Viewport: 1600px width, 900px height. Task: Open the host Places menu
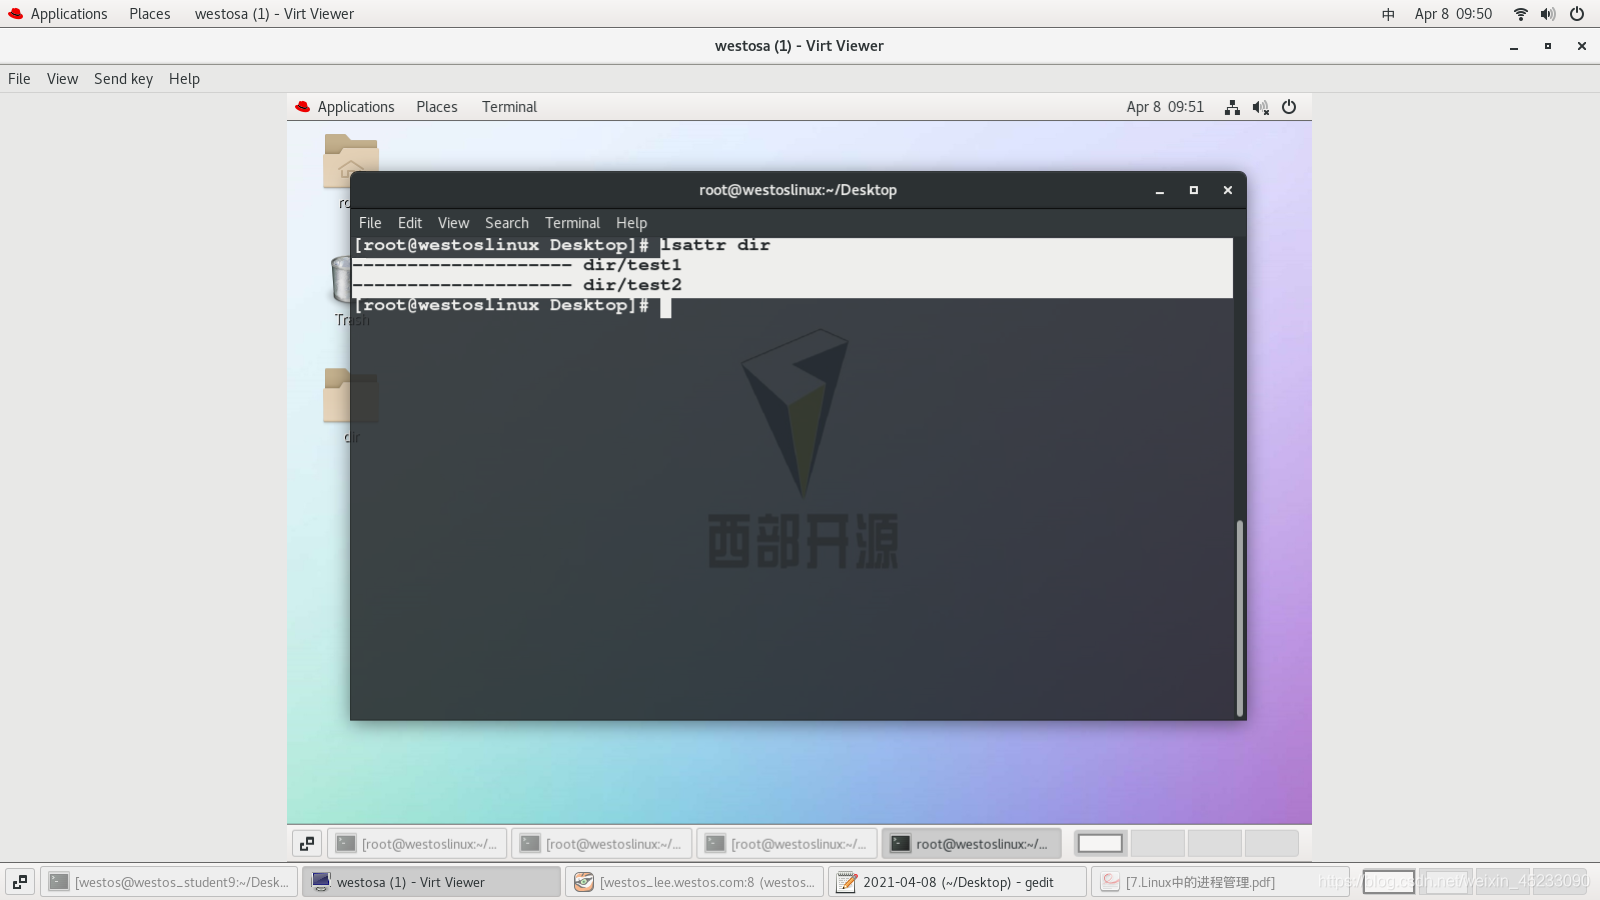point(149,14)
